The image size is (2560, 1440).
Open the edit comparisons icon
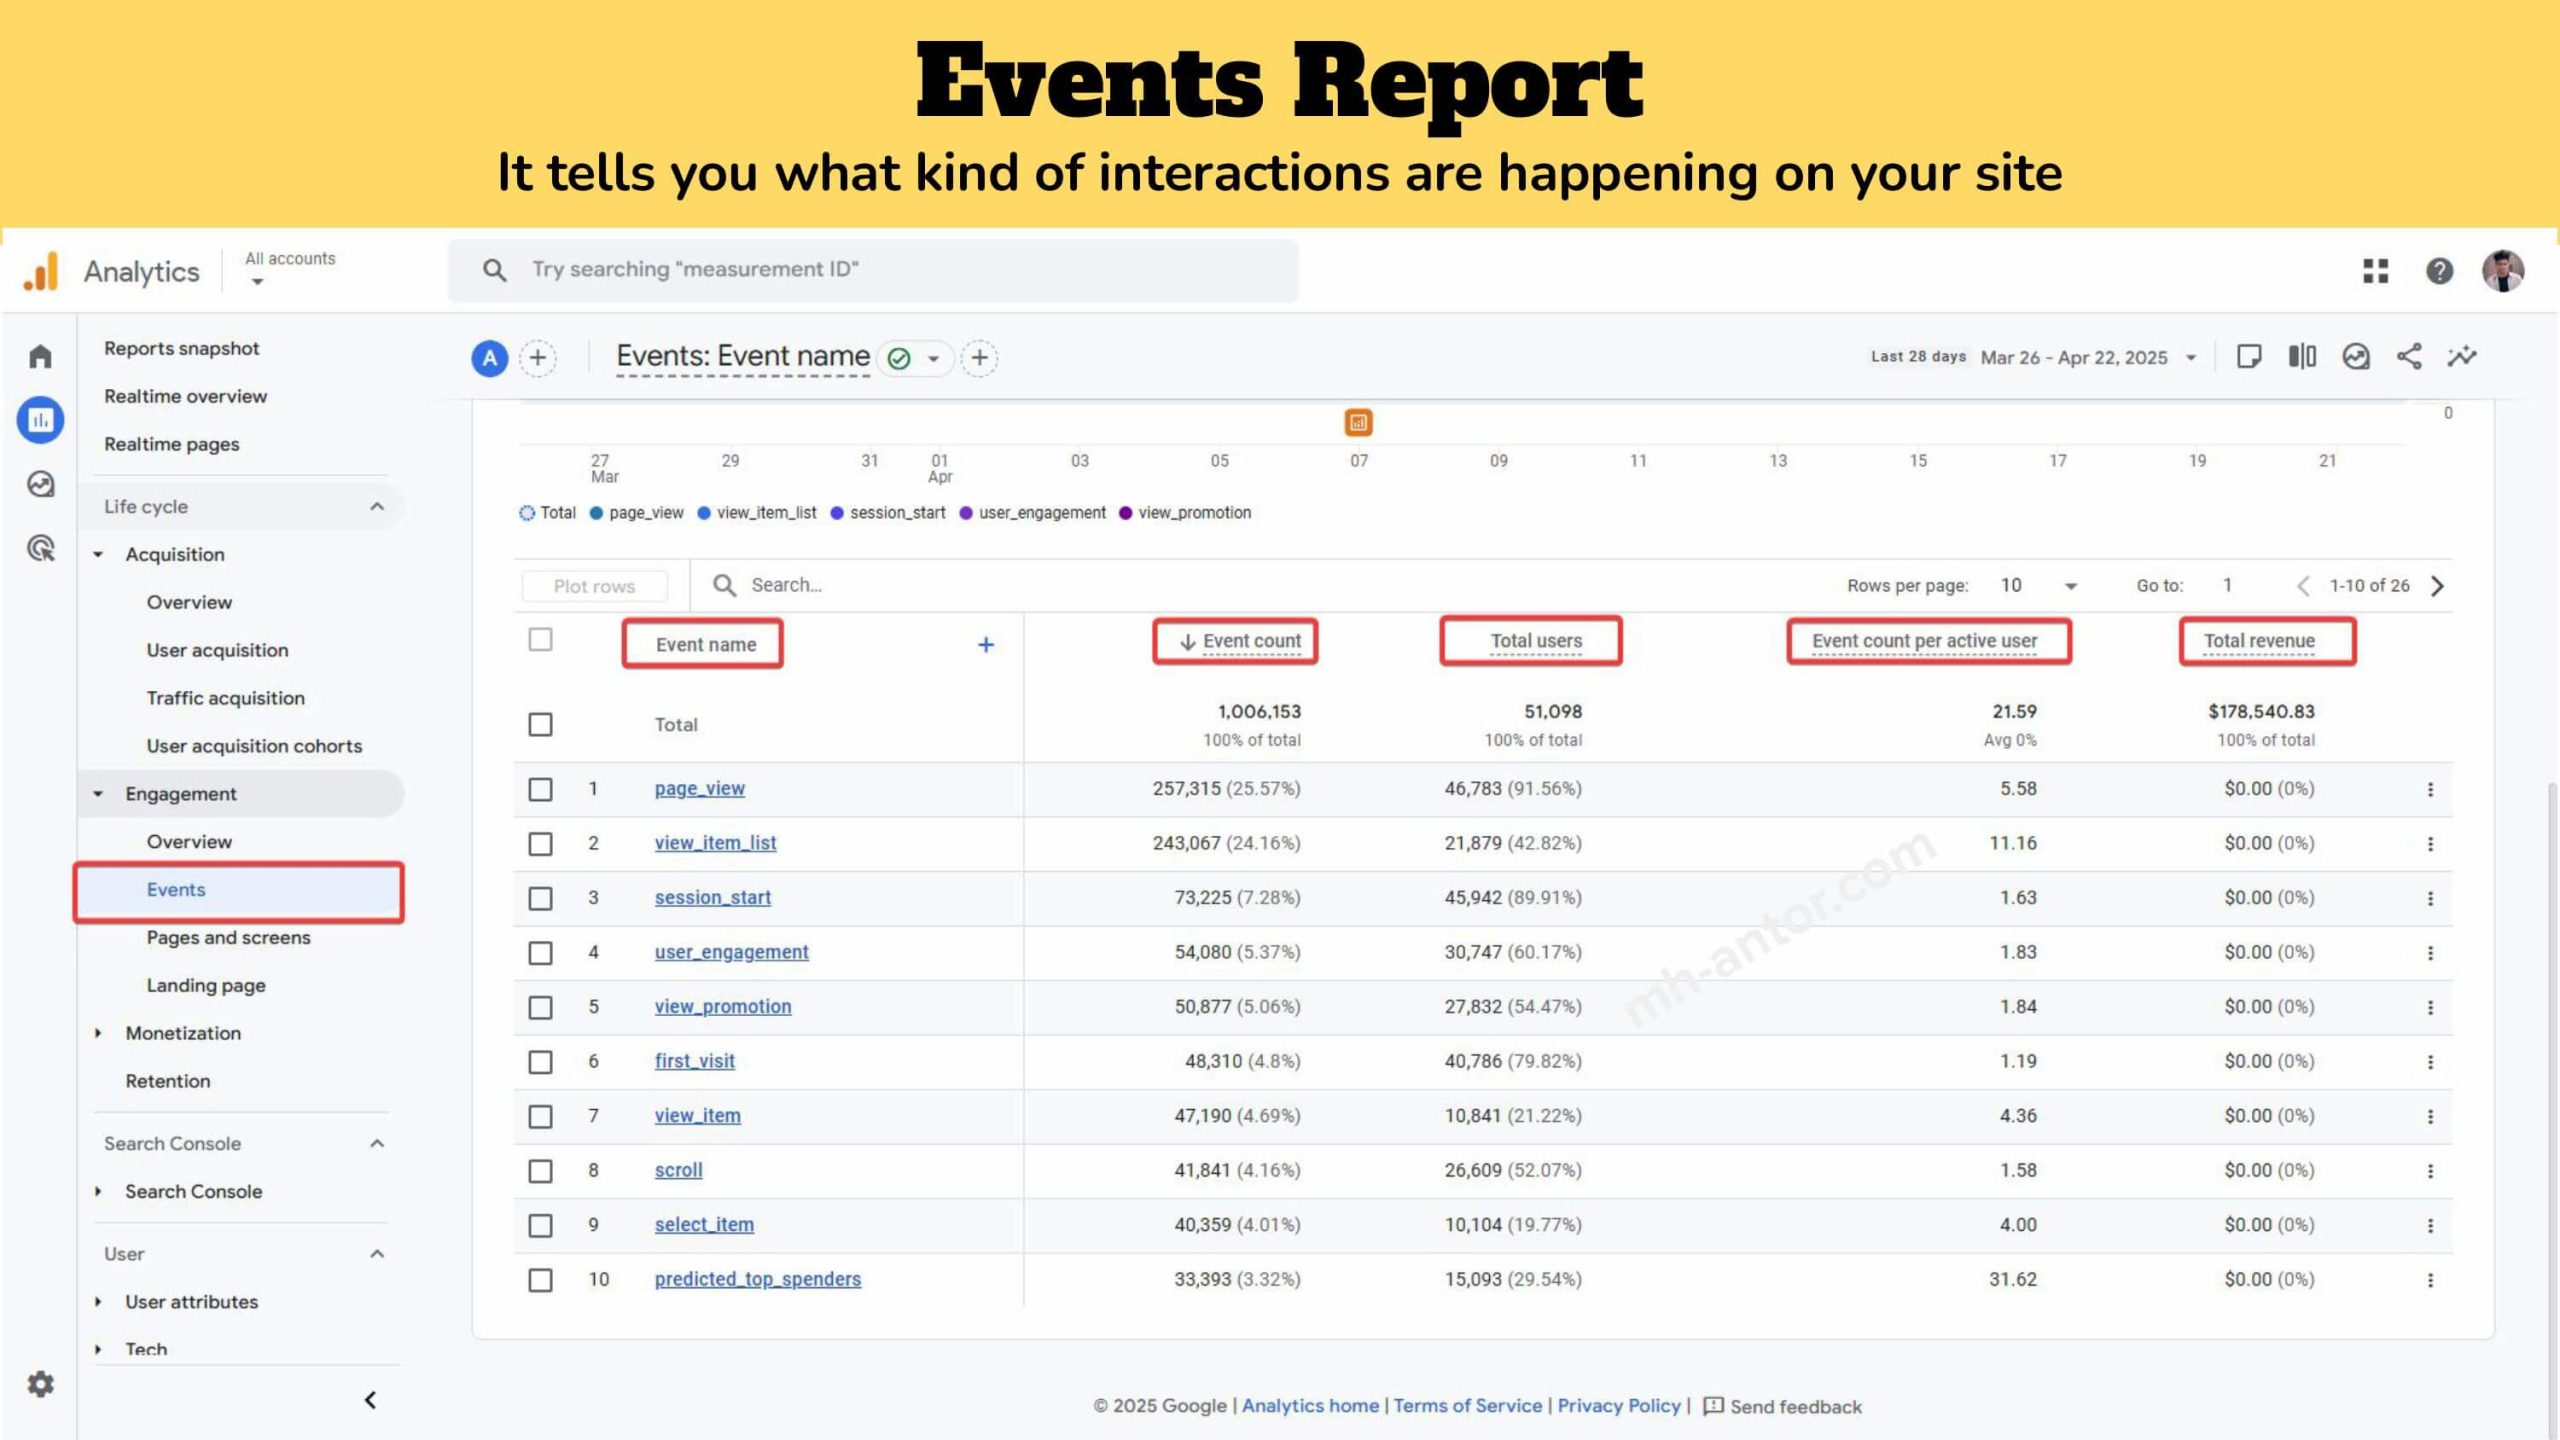pyautogui.click(x=2302, y=357)
